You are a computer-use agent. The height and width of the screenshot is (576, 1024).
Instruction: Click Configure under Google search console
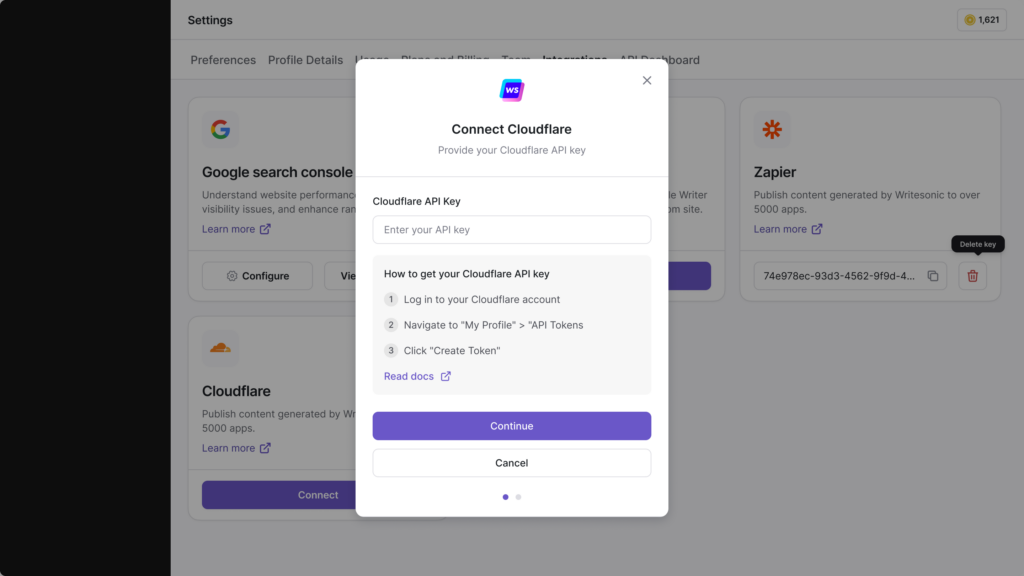click(257, 276)
